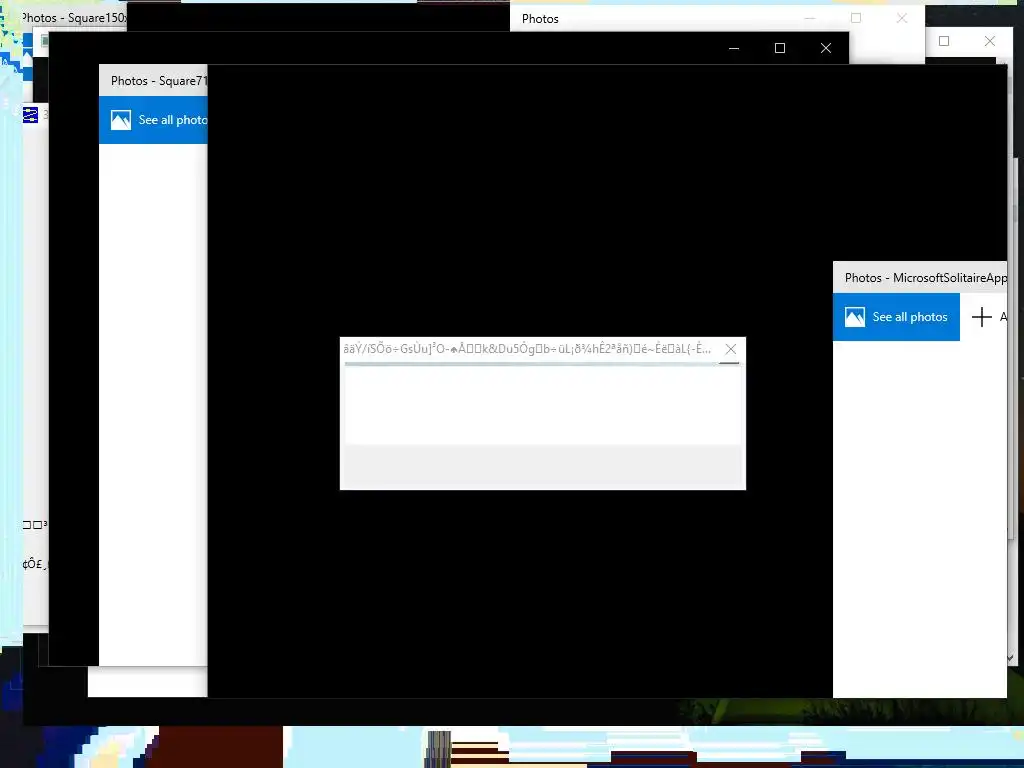Click the plus Add icon in the MicrosoftSolitaireApp window
The height and width of the screenshot is (768, 1024).
coord(982,317)
